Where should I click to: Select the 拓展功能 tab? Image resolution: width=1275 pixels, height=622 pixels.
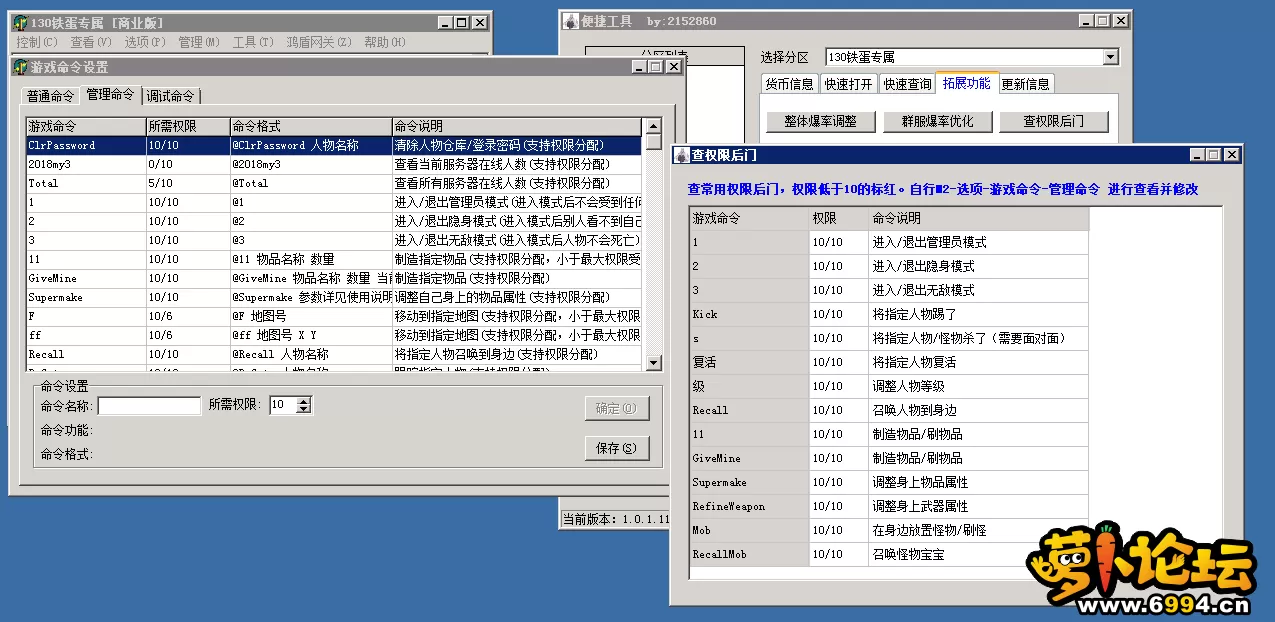(967, 83)
